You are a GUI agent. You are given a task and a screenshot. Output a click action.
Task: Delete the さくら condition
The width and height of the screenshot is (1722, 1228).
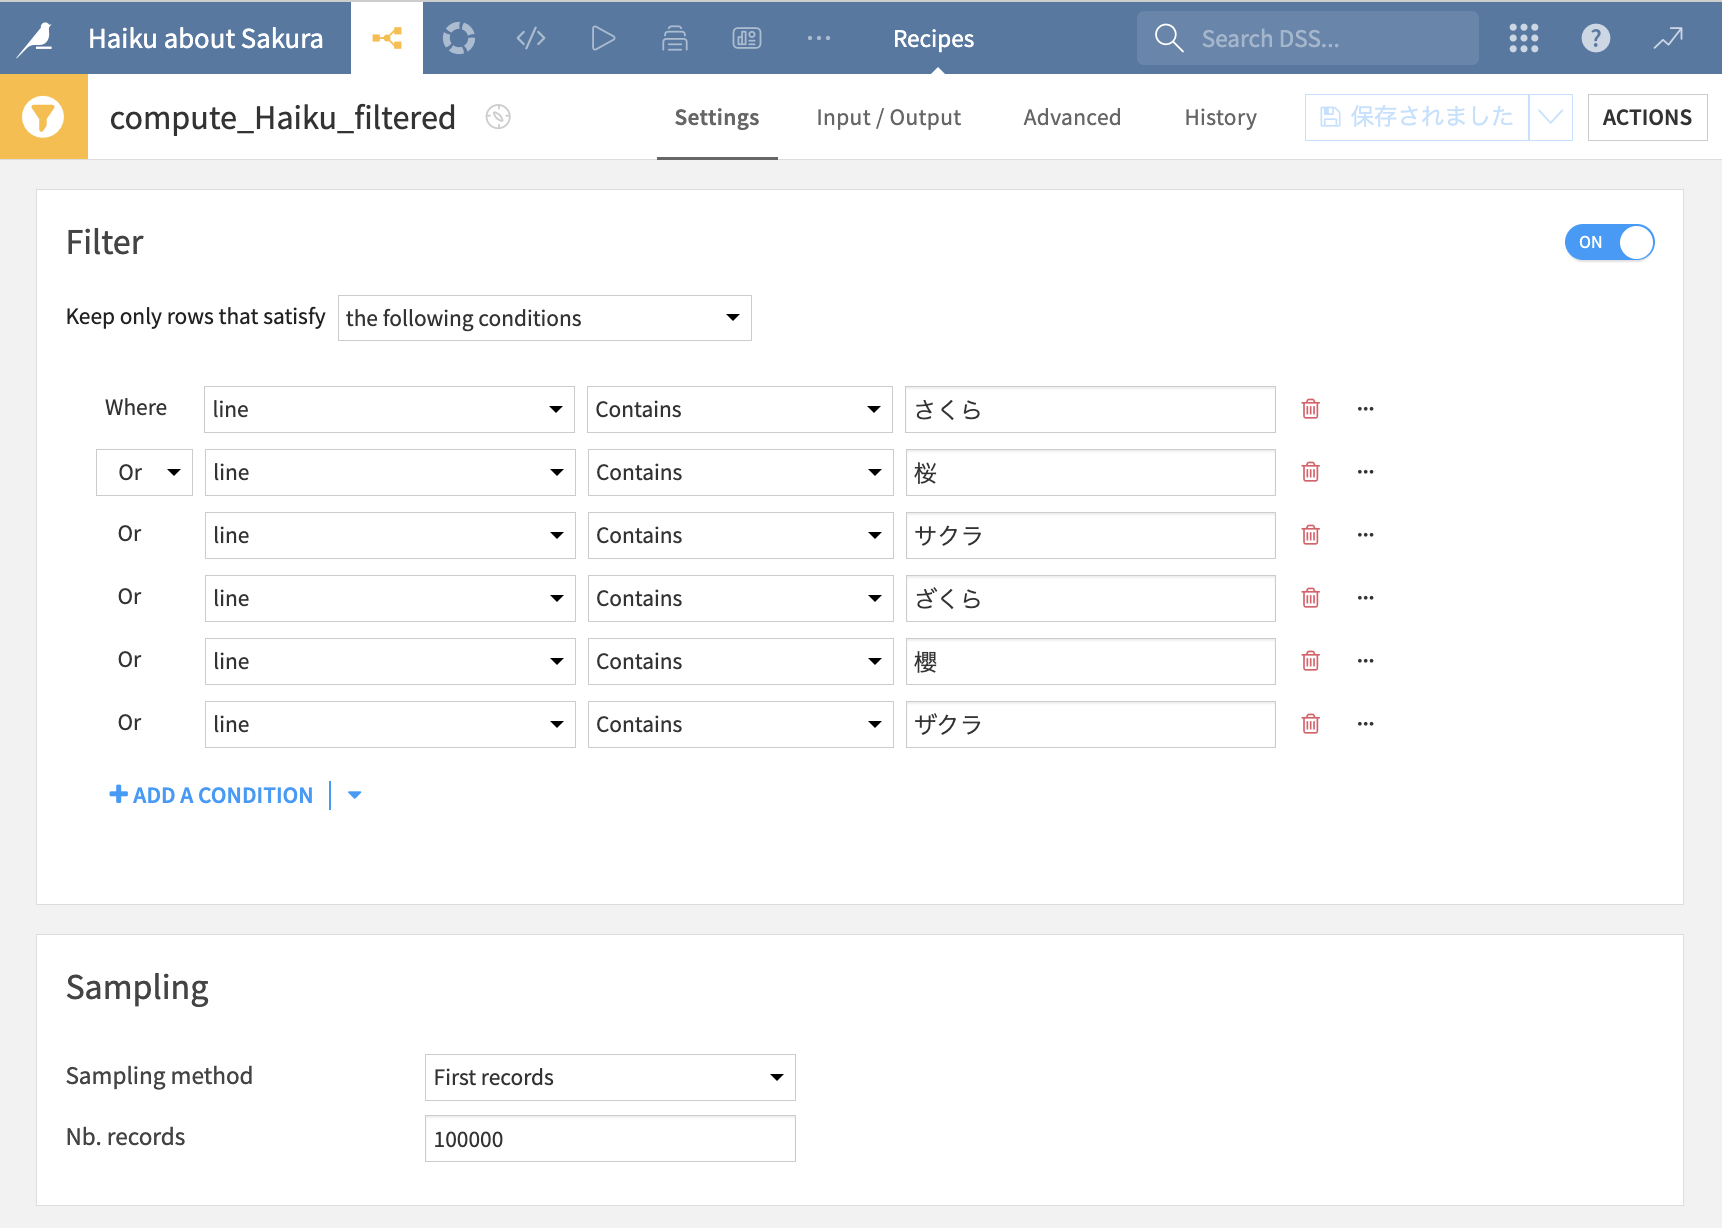pos(1311,409)
